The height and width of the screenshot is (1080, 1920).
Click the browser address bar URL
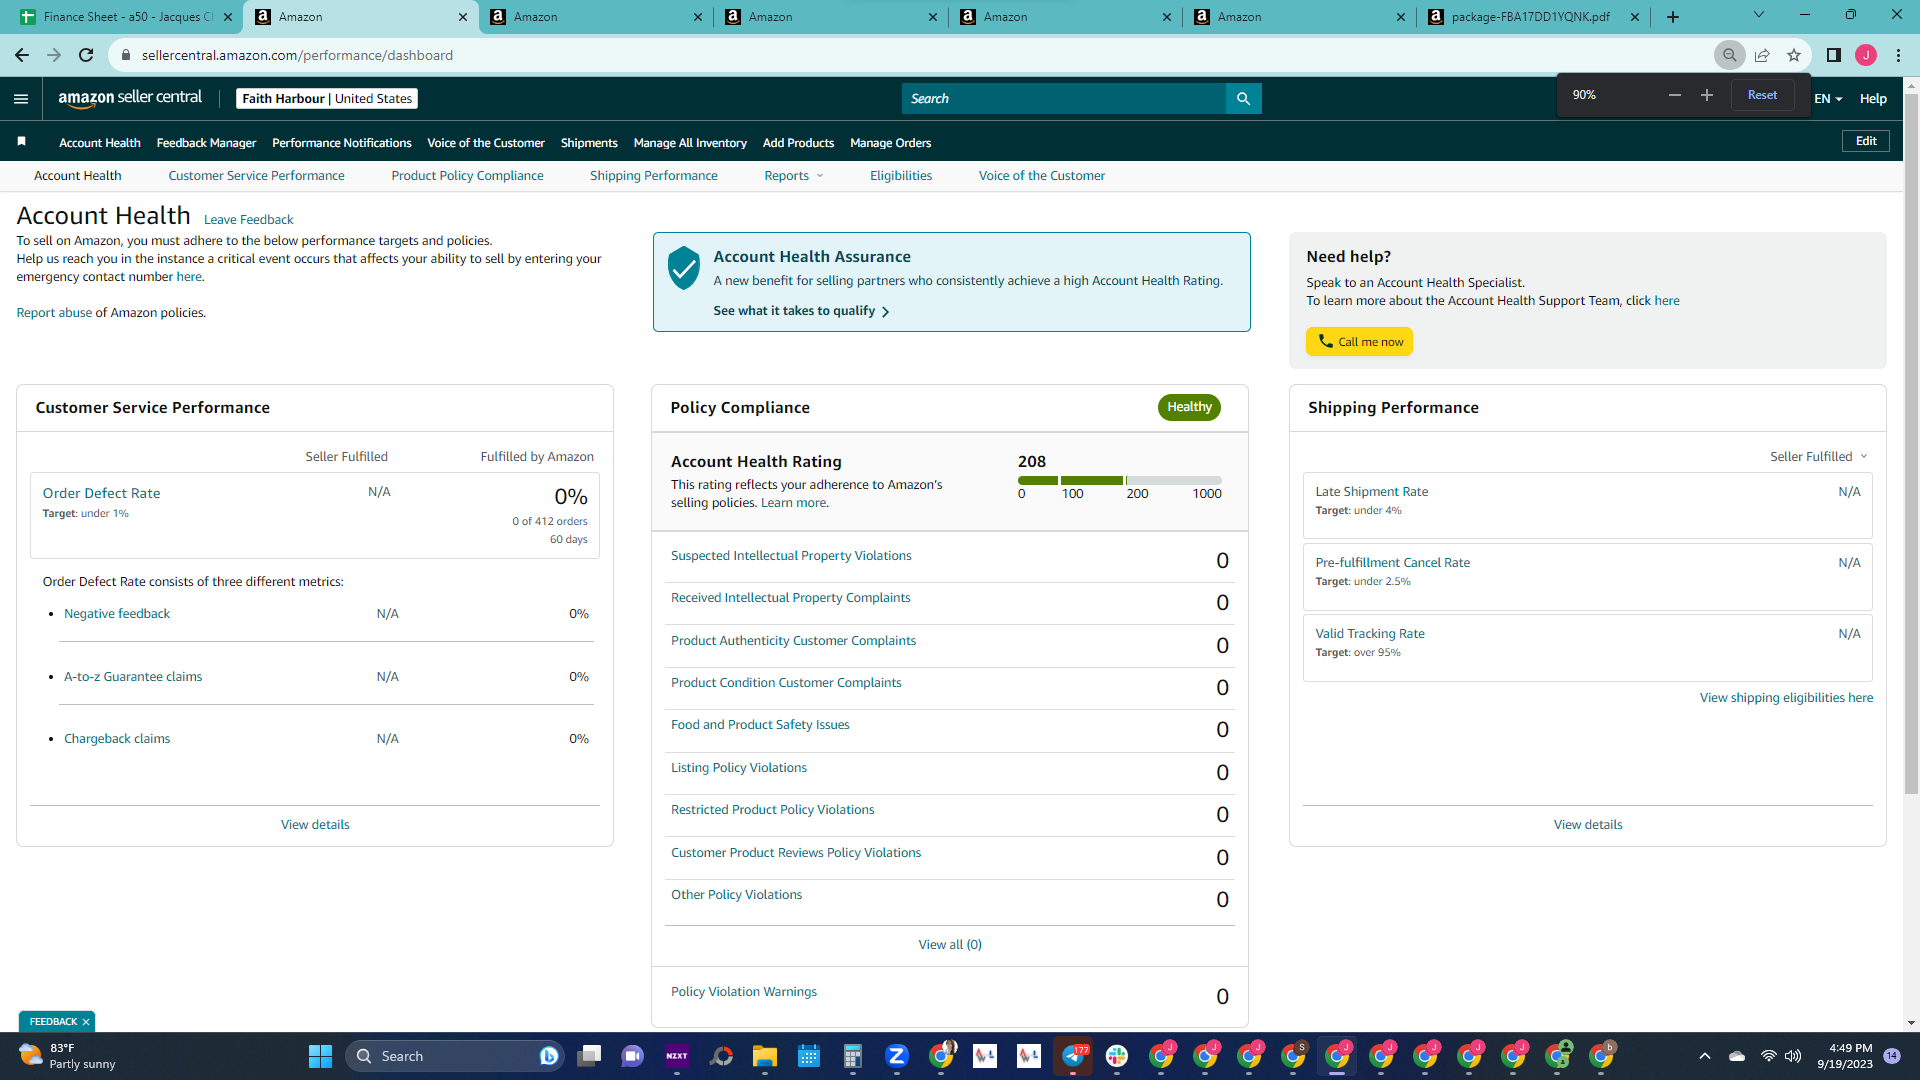pos(297,55)
